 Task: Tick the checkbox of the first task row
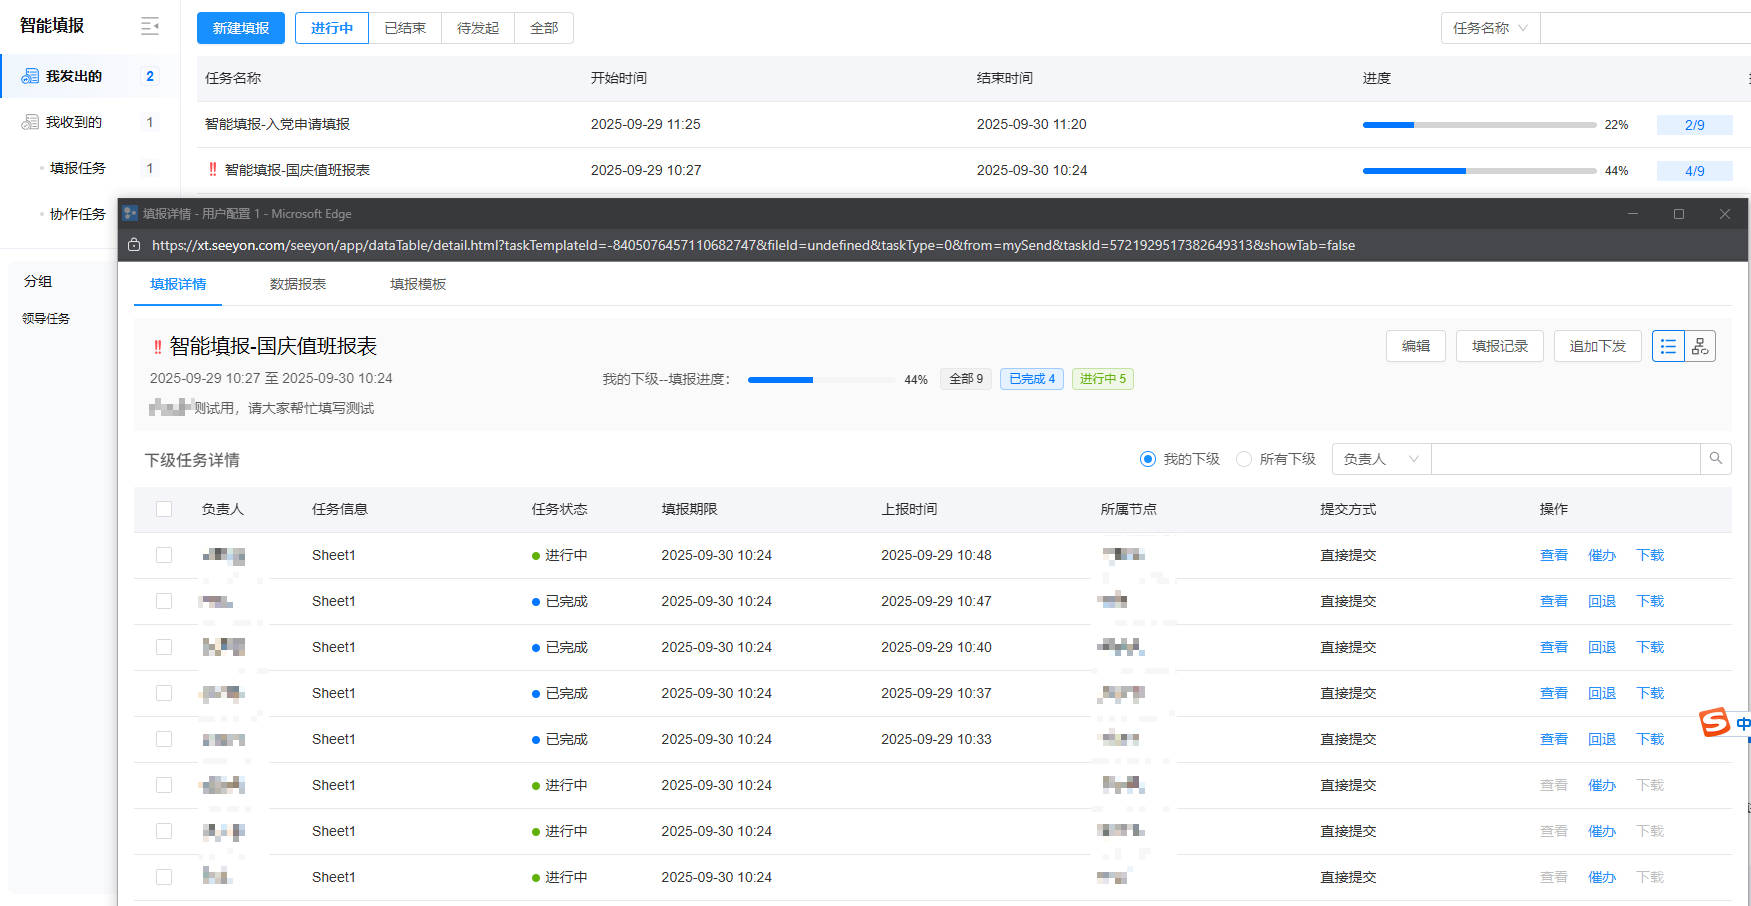pyautogui.click(x=164, y=555)
